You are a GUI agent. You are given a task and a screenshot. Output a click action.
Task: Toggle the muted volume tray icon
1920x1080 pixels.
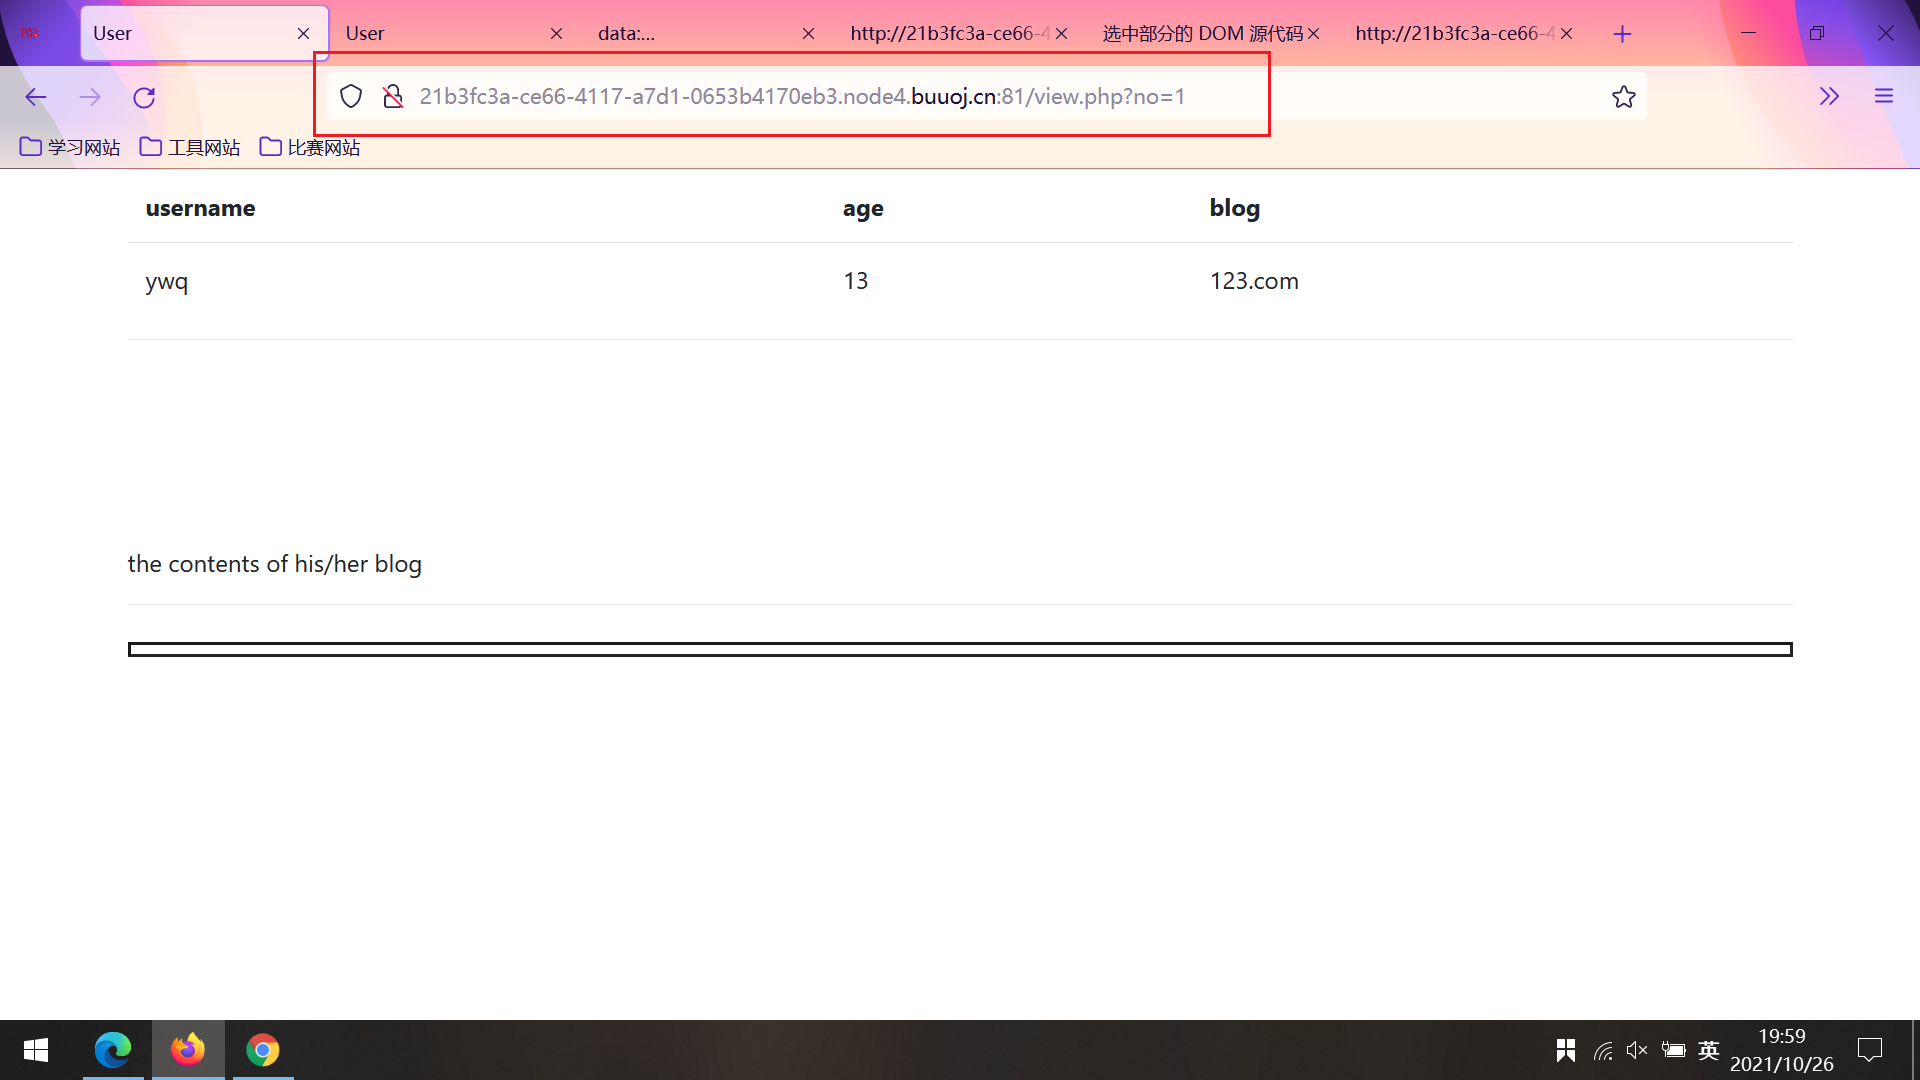(x=1637, y=1049)
